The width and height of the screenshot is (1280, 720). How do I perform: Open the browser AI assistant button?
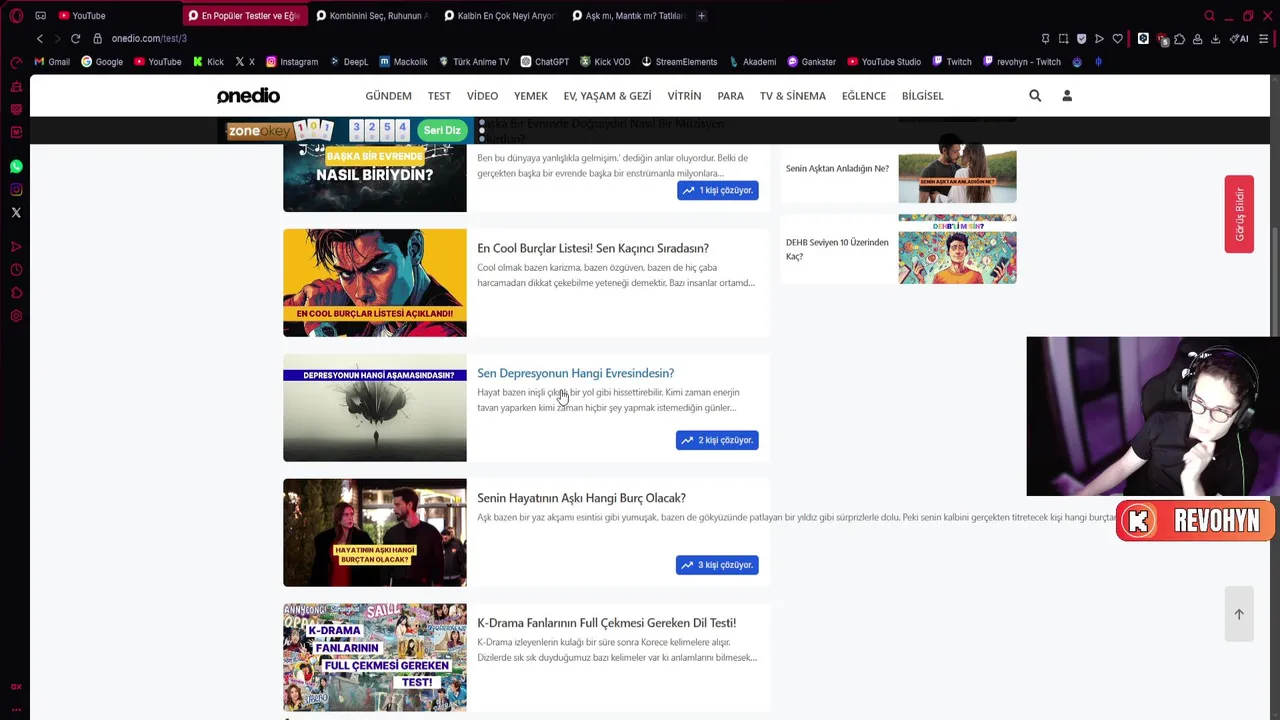tap(1239, 39)
